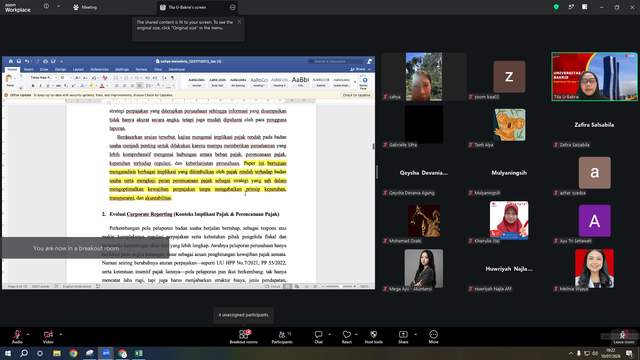
Task: Click the 4 unassigned participants tooltip
Action: pyautogui.click(x=243, y=315)
